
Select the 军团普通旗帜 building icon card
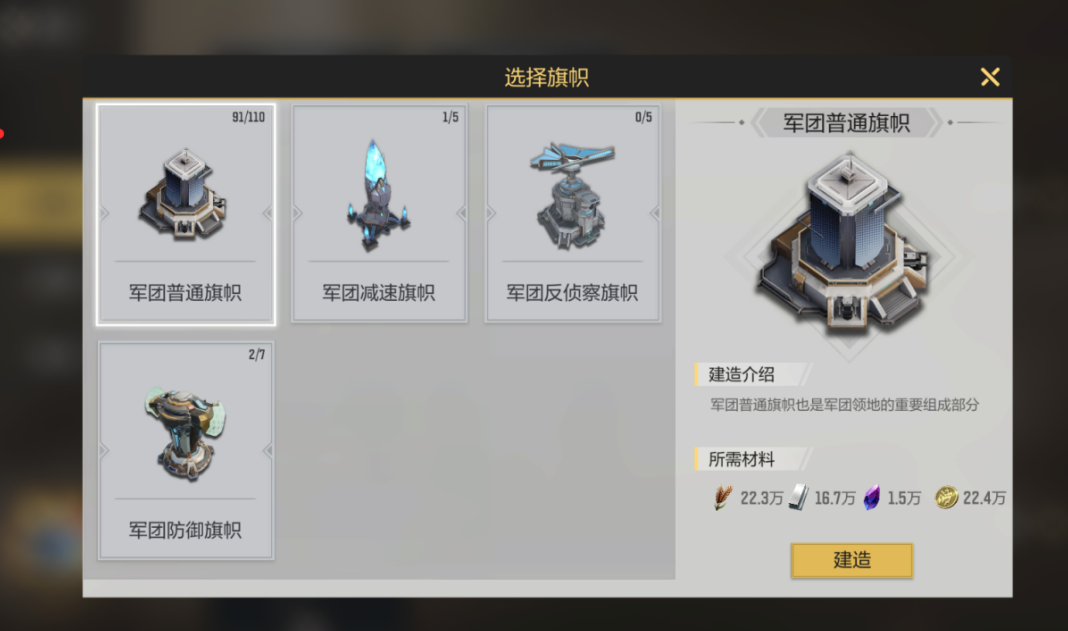coord(186,214)
